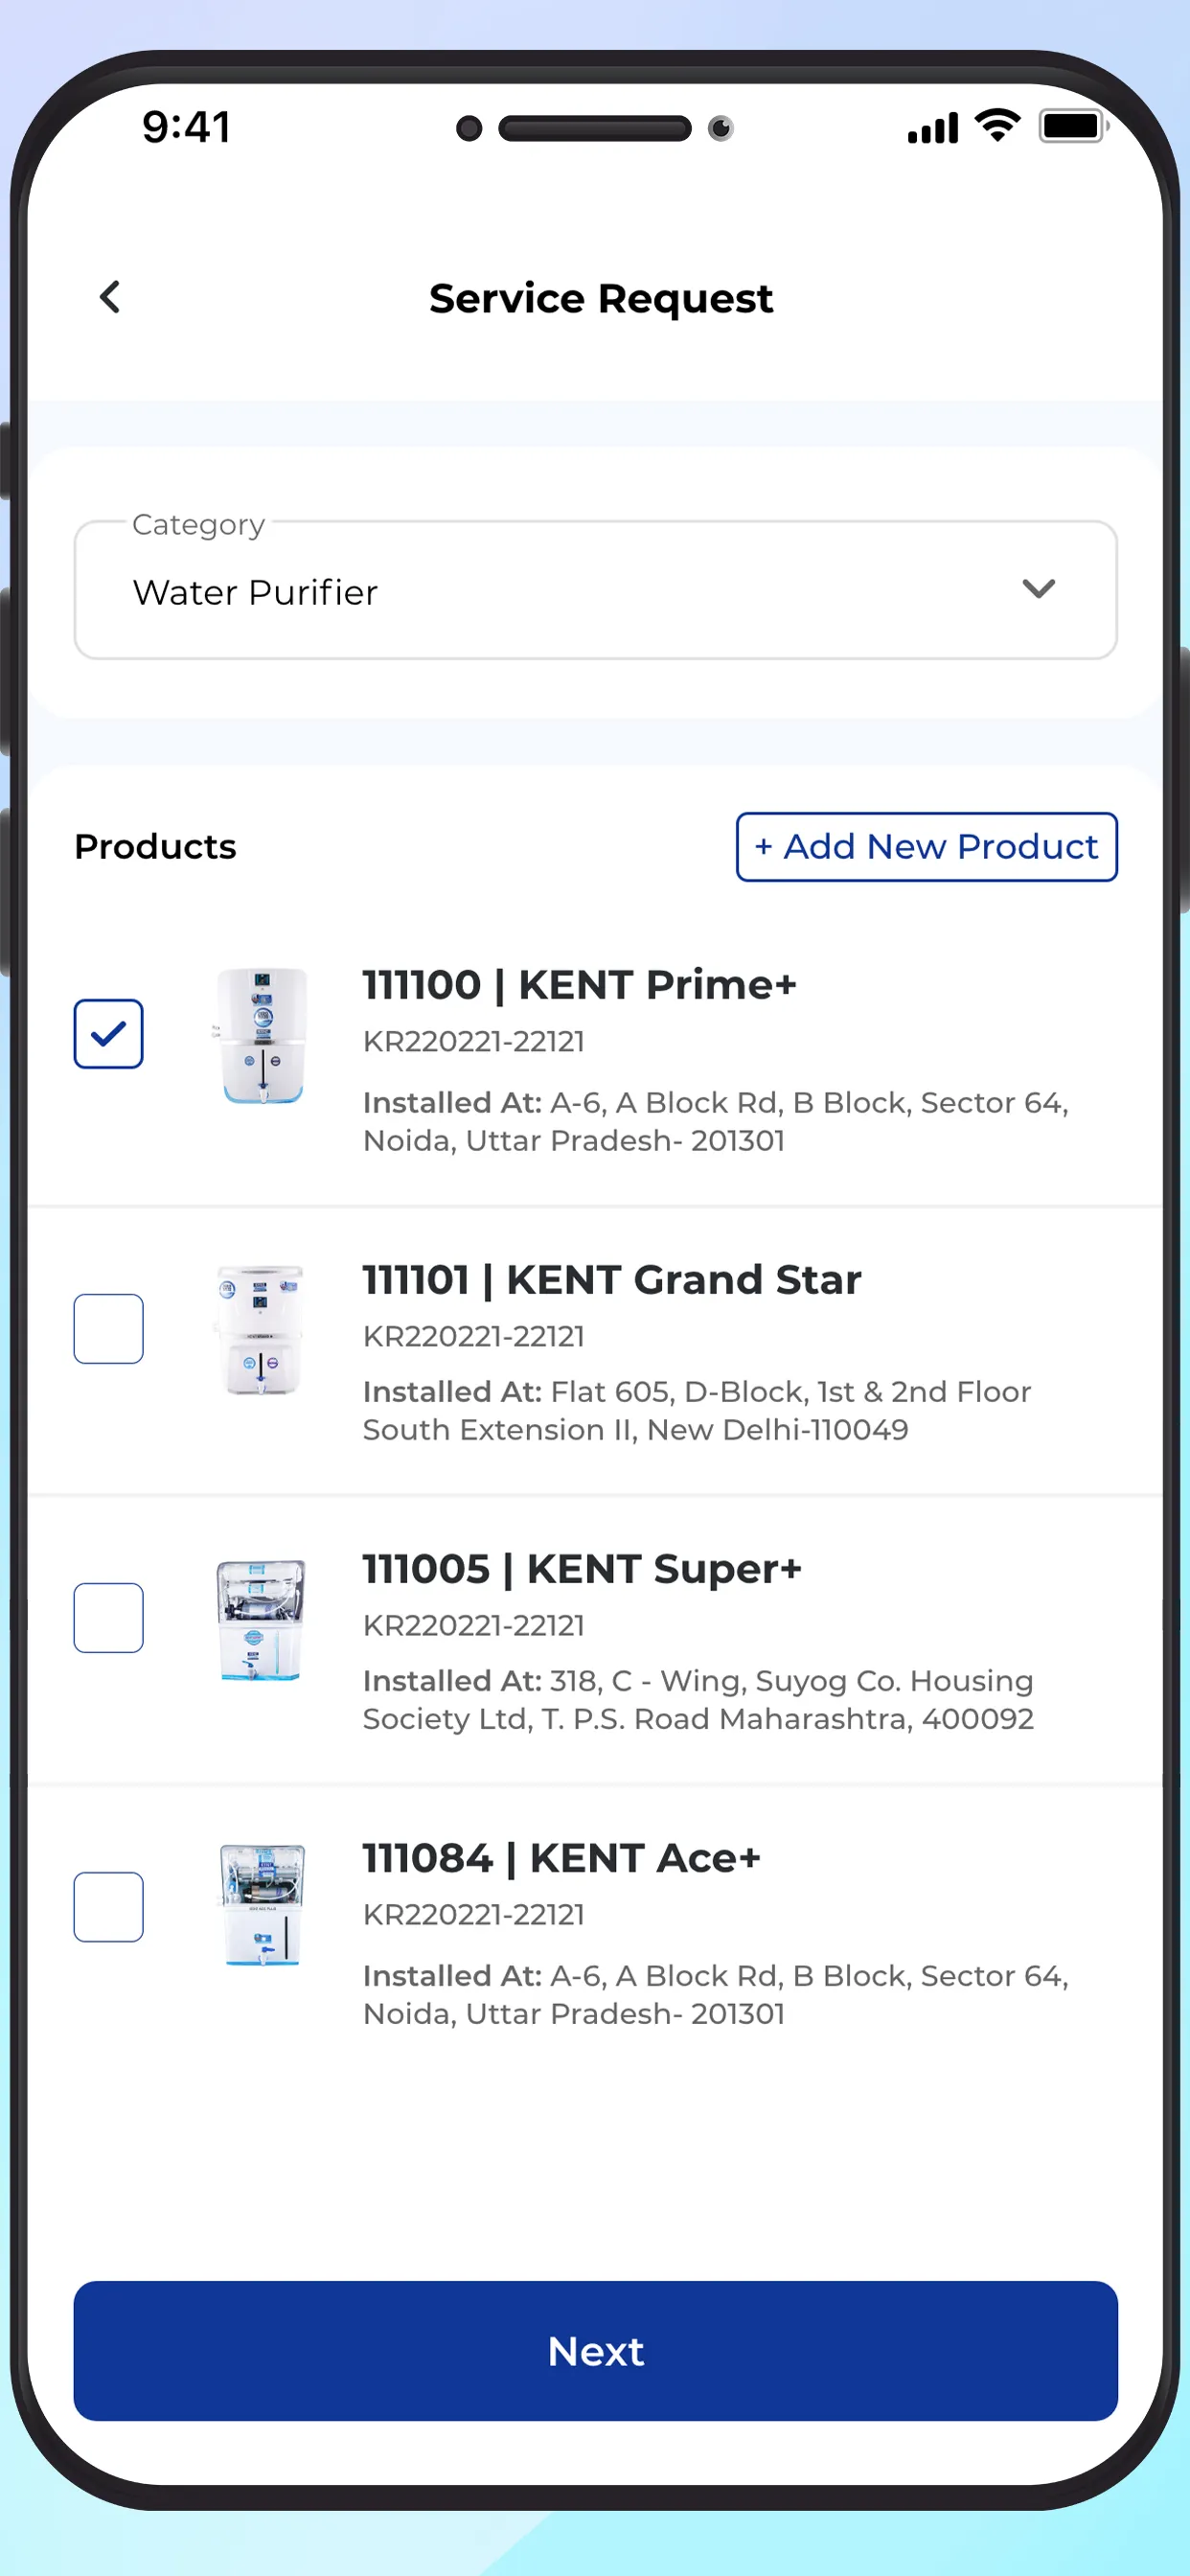
Task: Select the KENT Grand Star checkbox
Action: pos(108,1329)
